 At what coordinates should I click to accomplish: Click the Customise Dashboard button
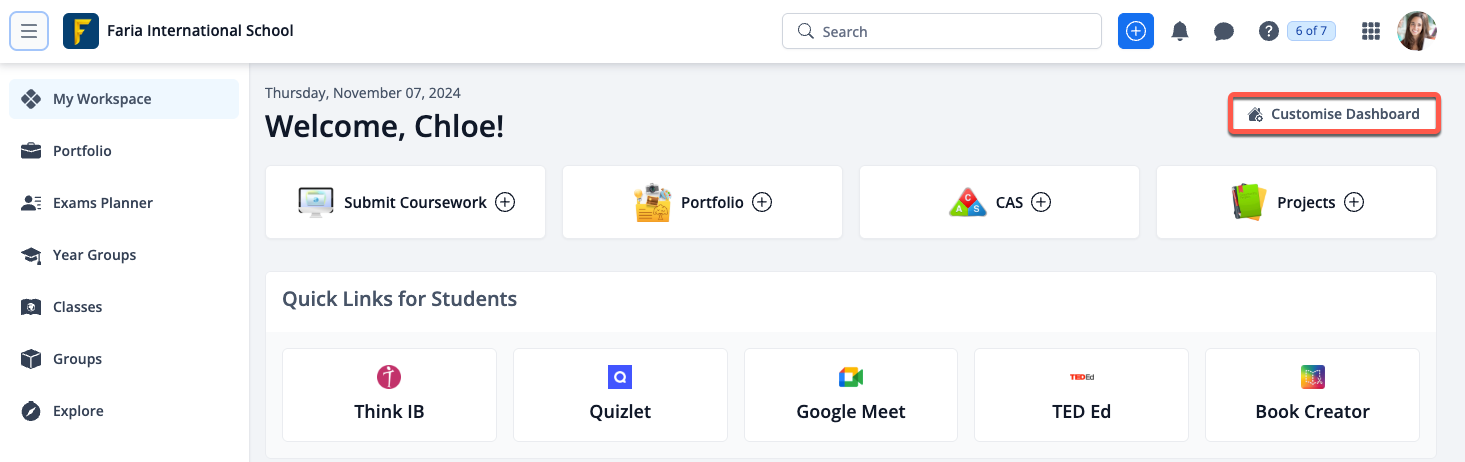(1334, 114)
